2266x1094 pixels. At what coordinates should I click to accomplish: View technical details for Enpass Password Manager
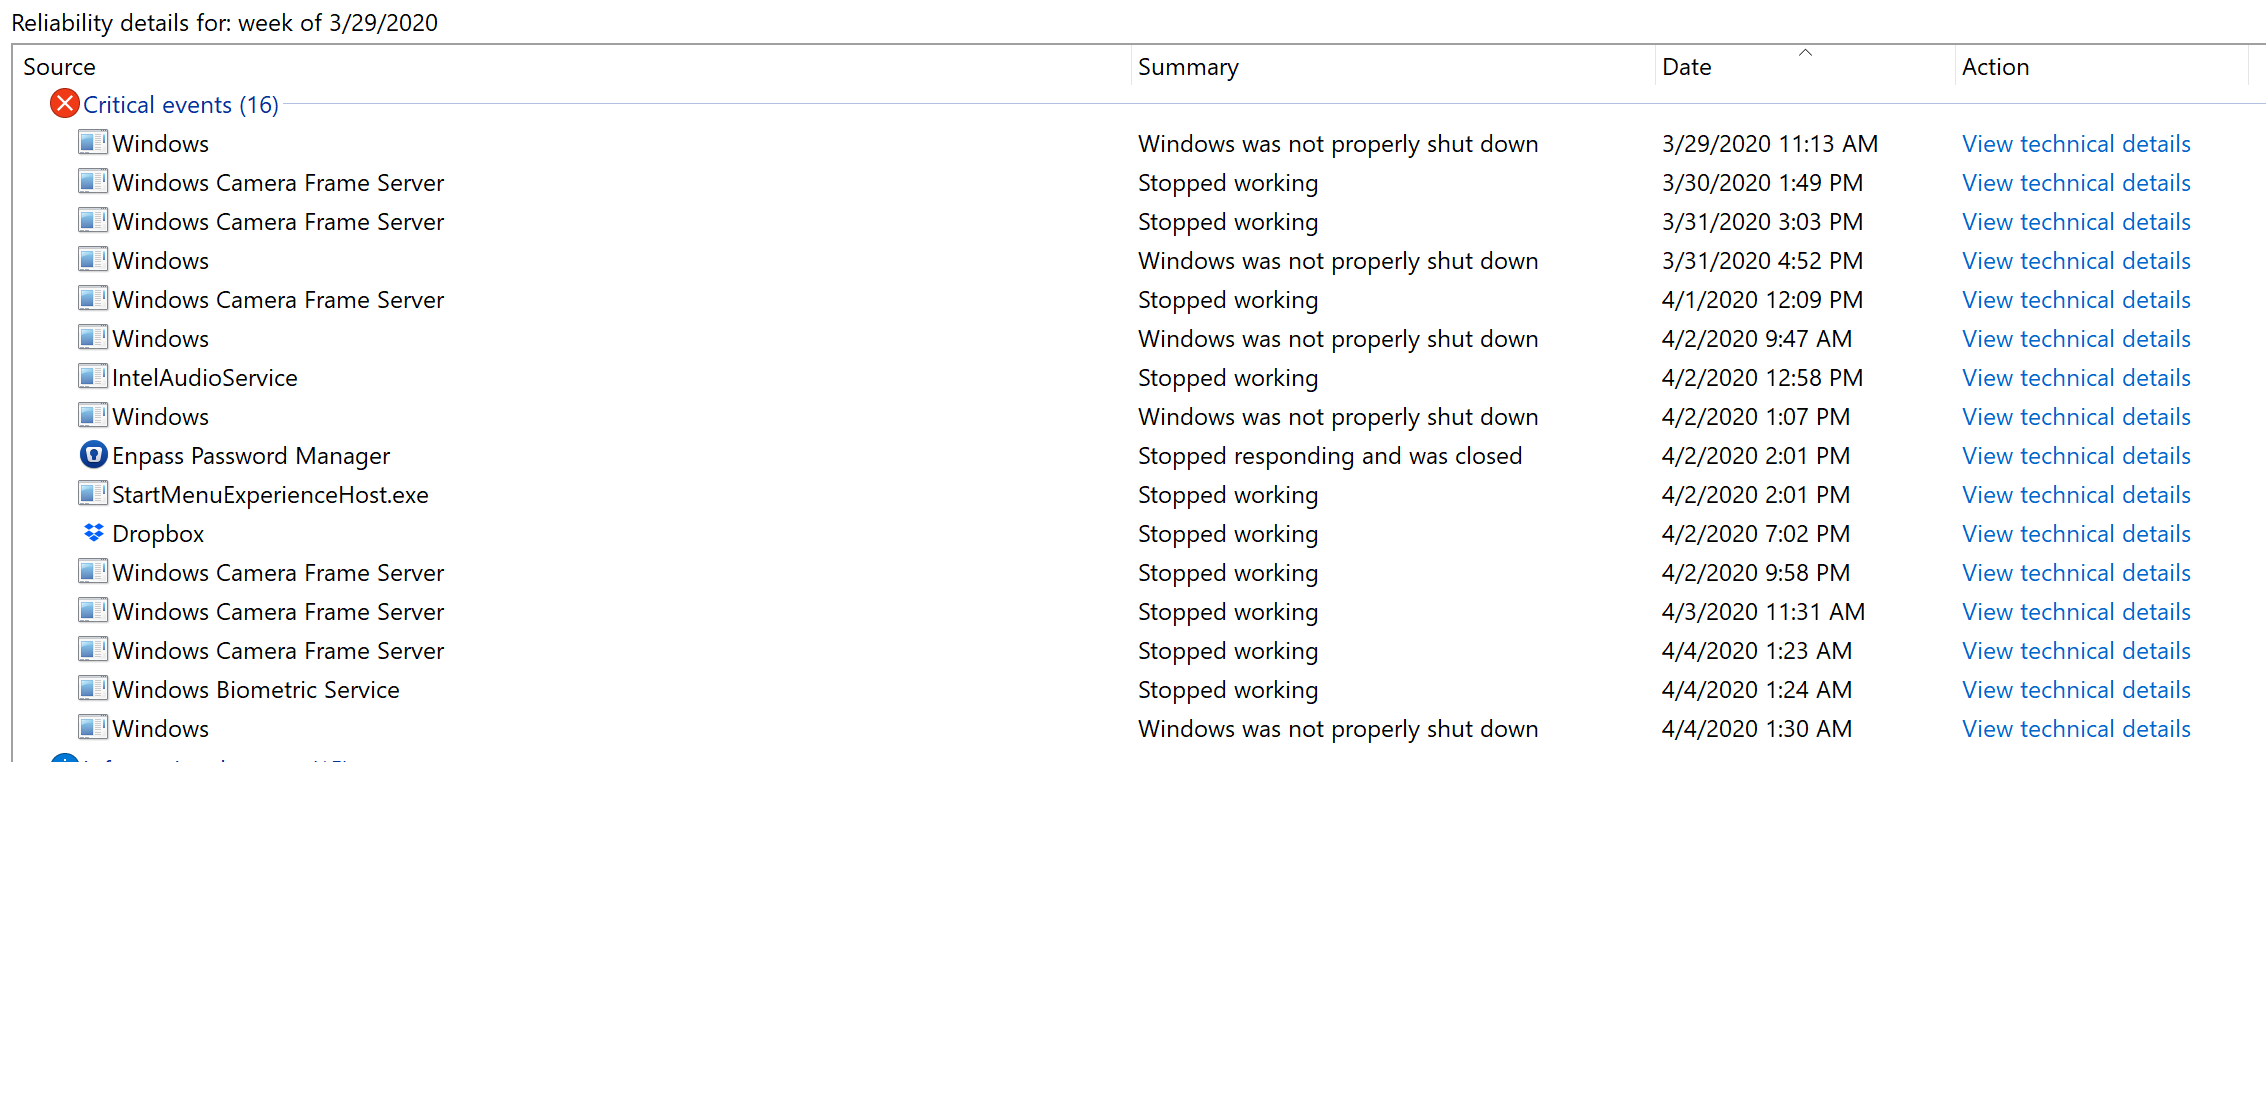pyautogui.click(x=2076, y=456)
